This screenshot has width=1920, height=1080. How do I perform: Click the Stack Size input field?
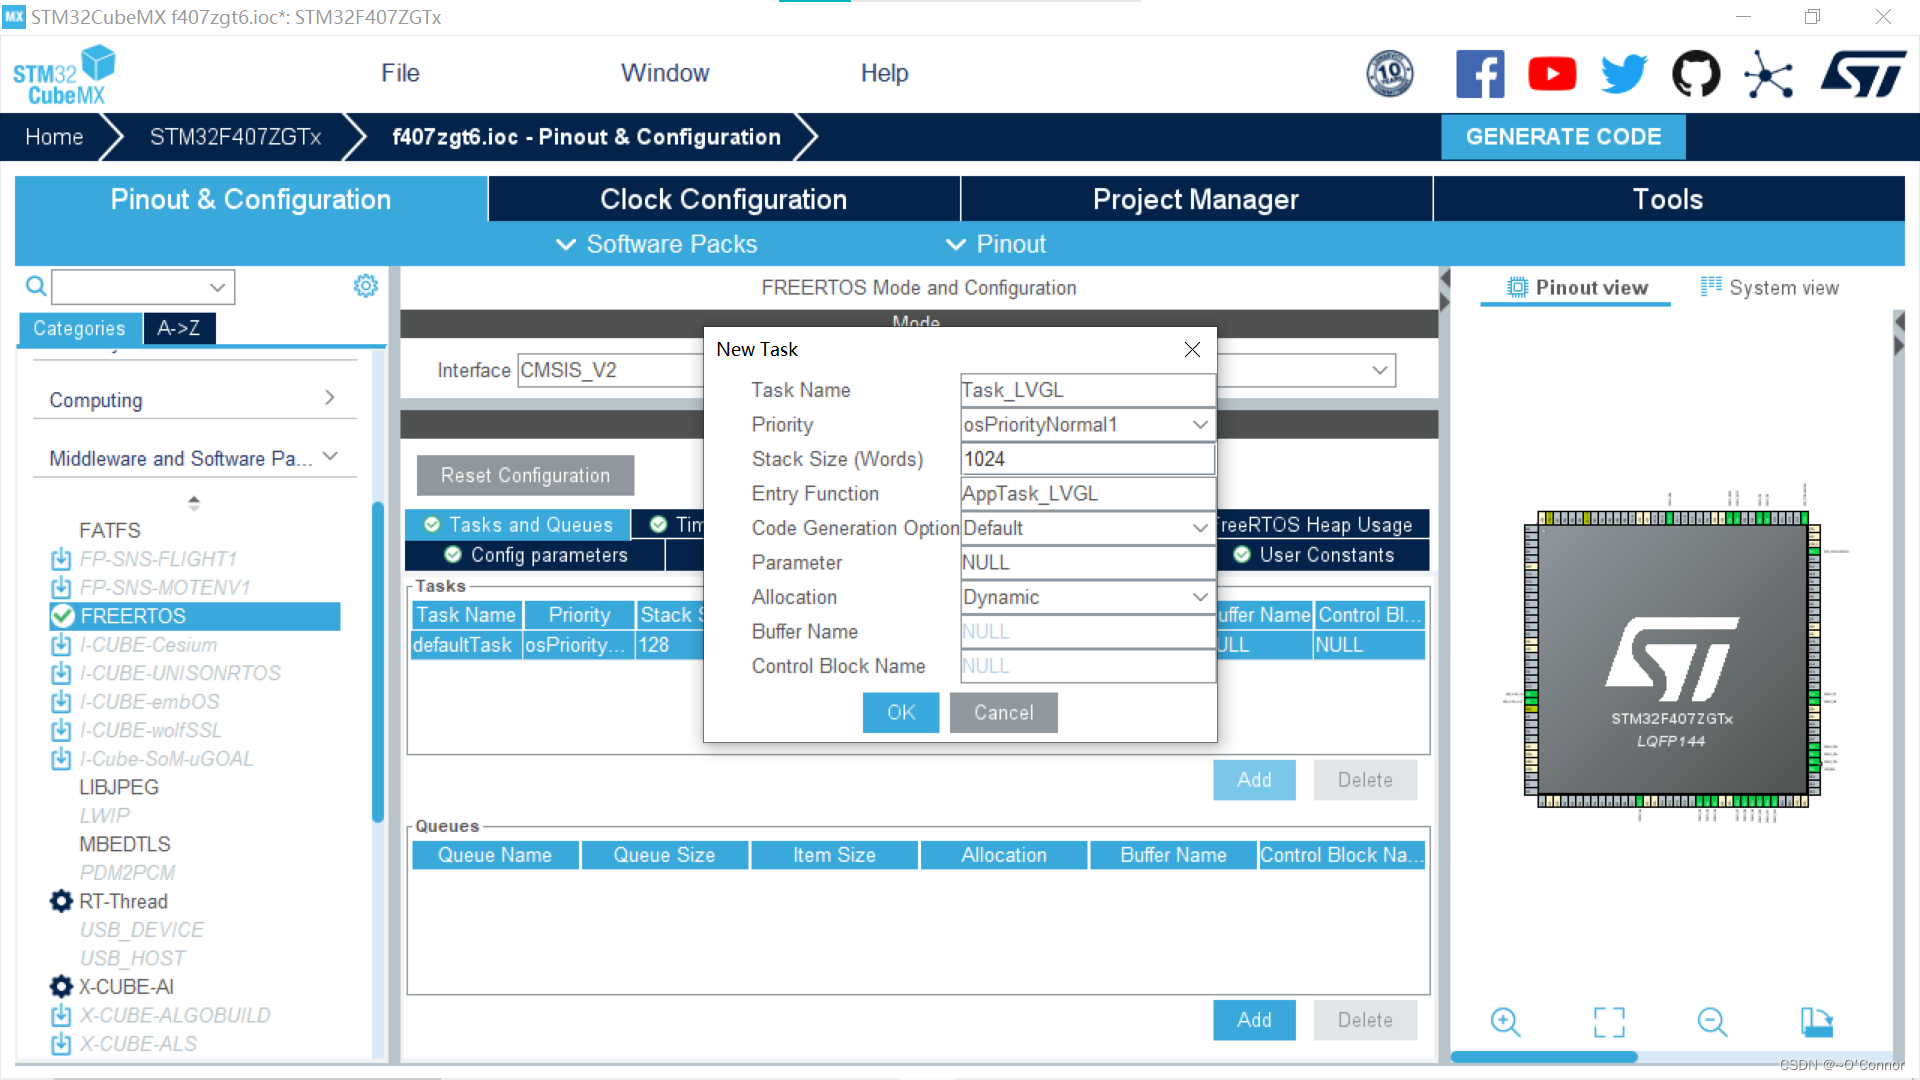click(1087, 459)
